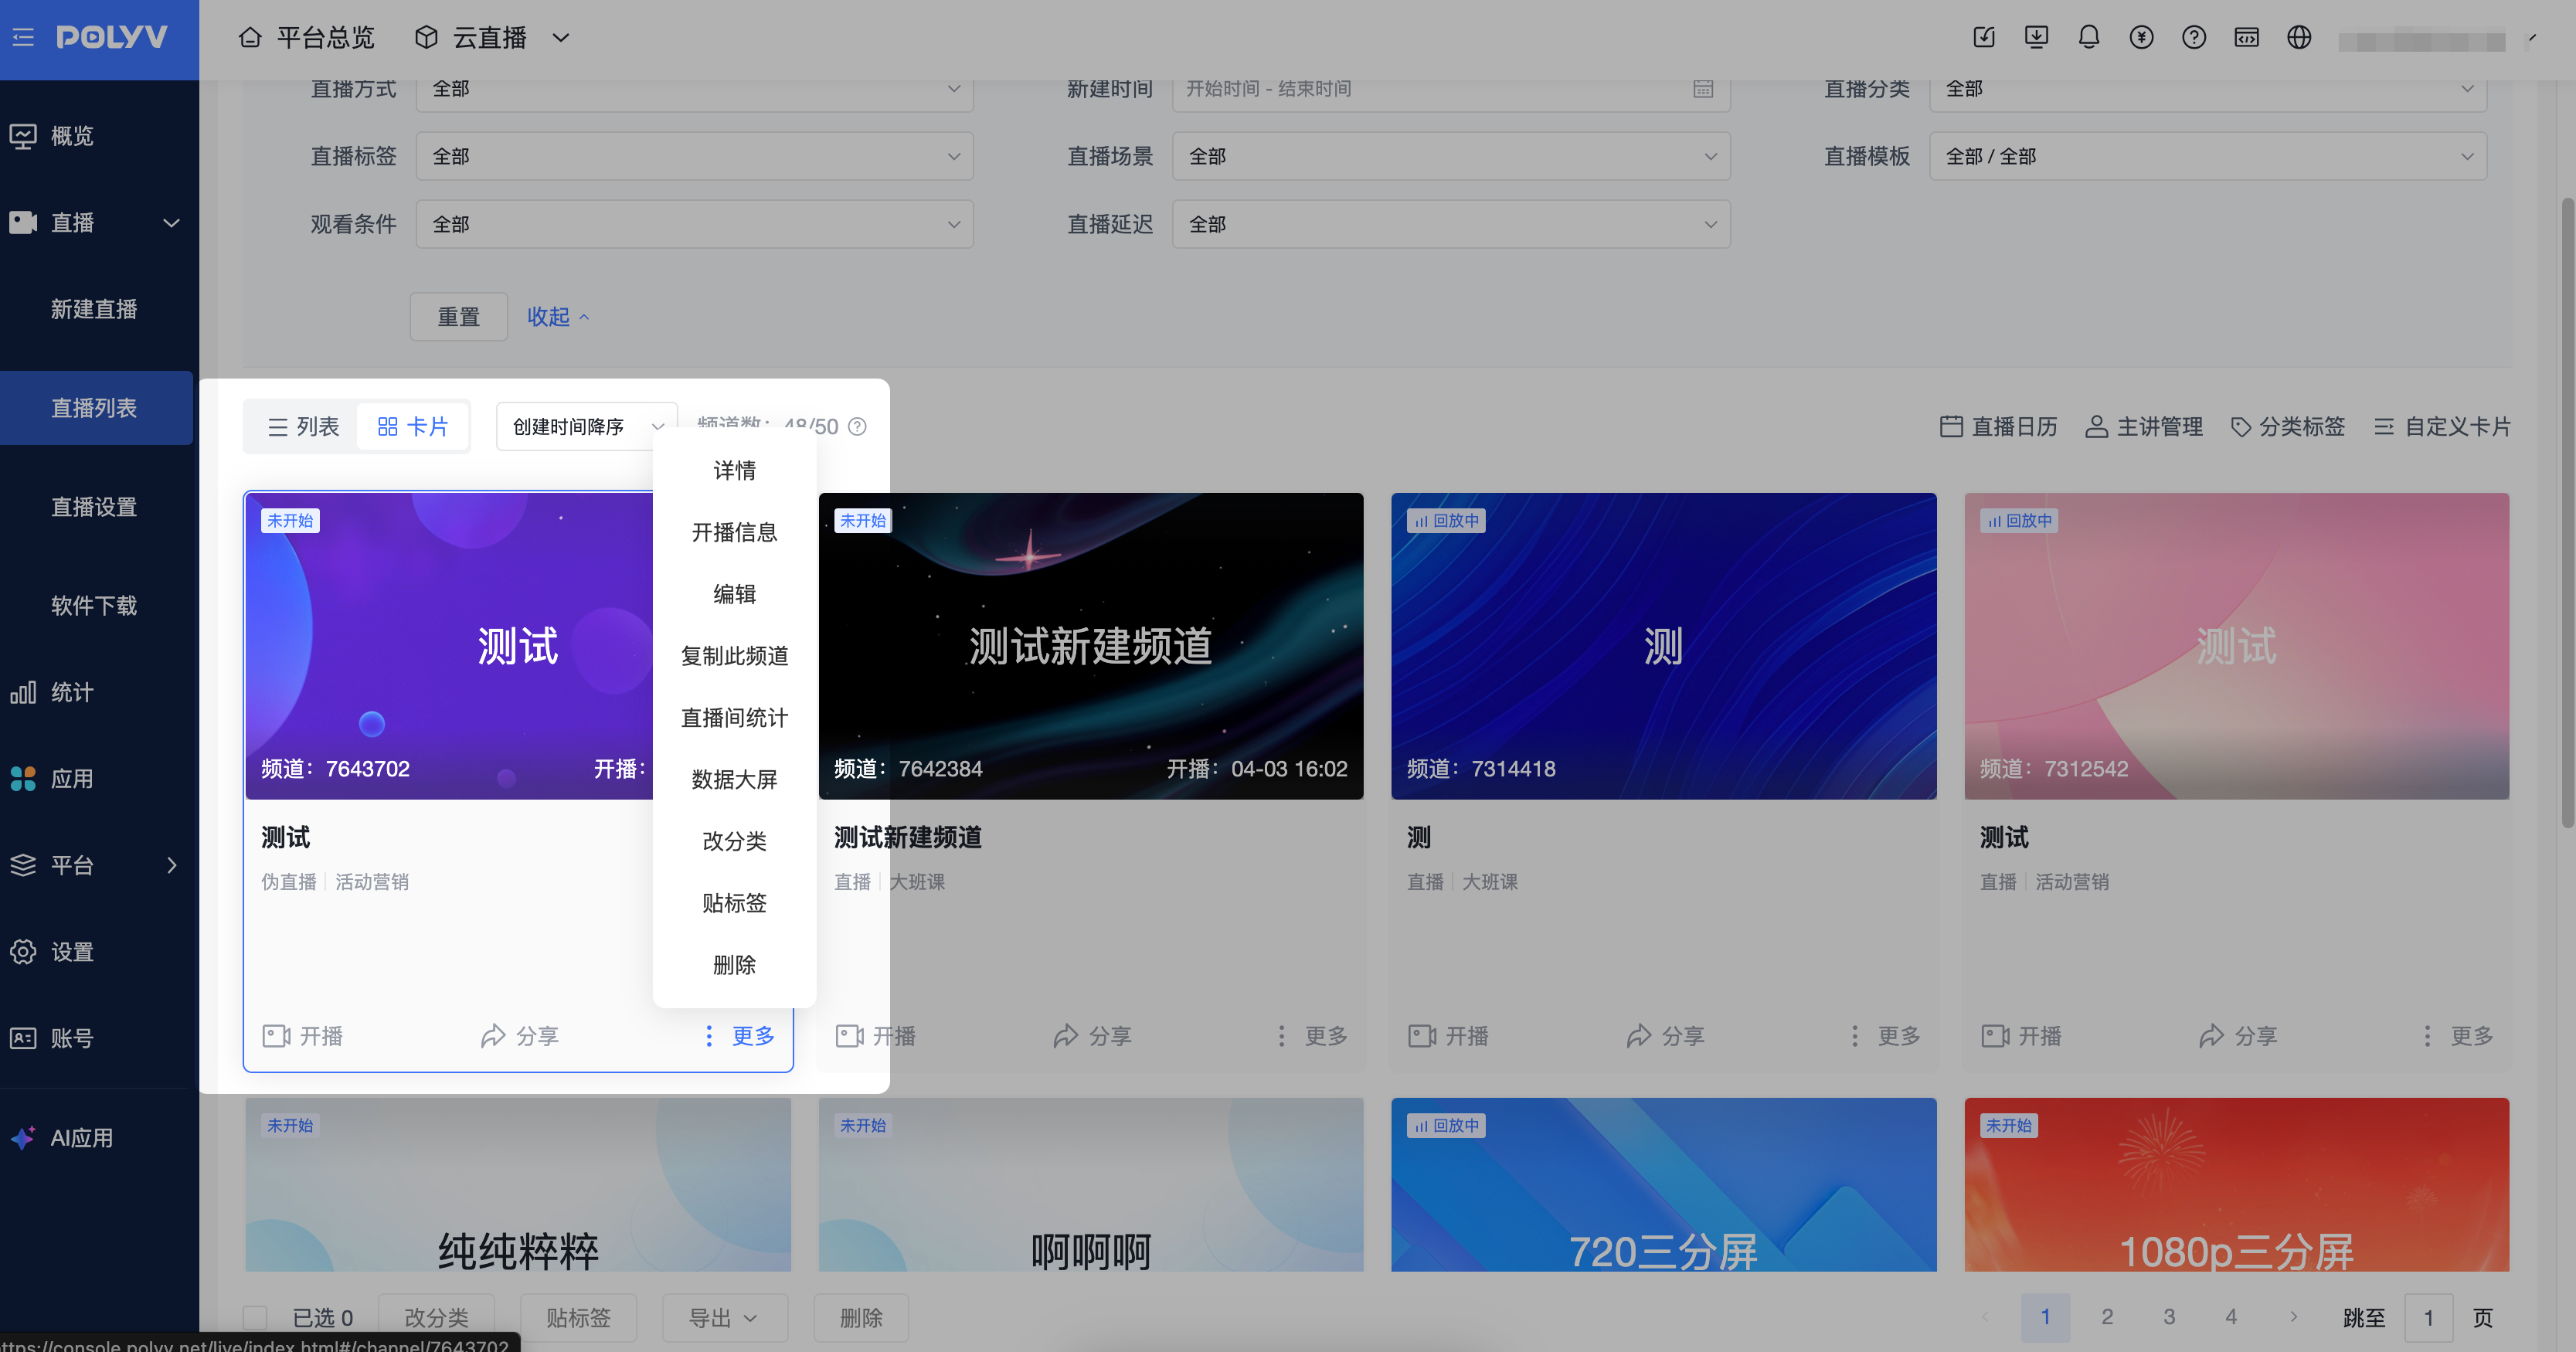Open 主讲管理
This screenshot has height=1352, width=2576.
(x=2144, y=427)
